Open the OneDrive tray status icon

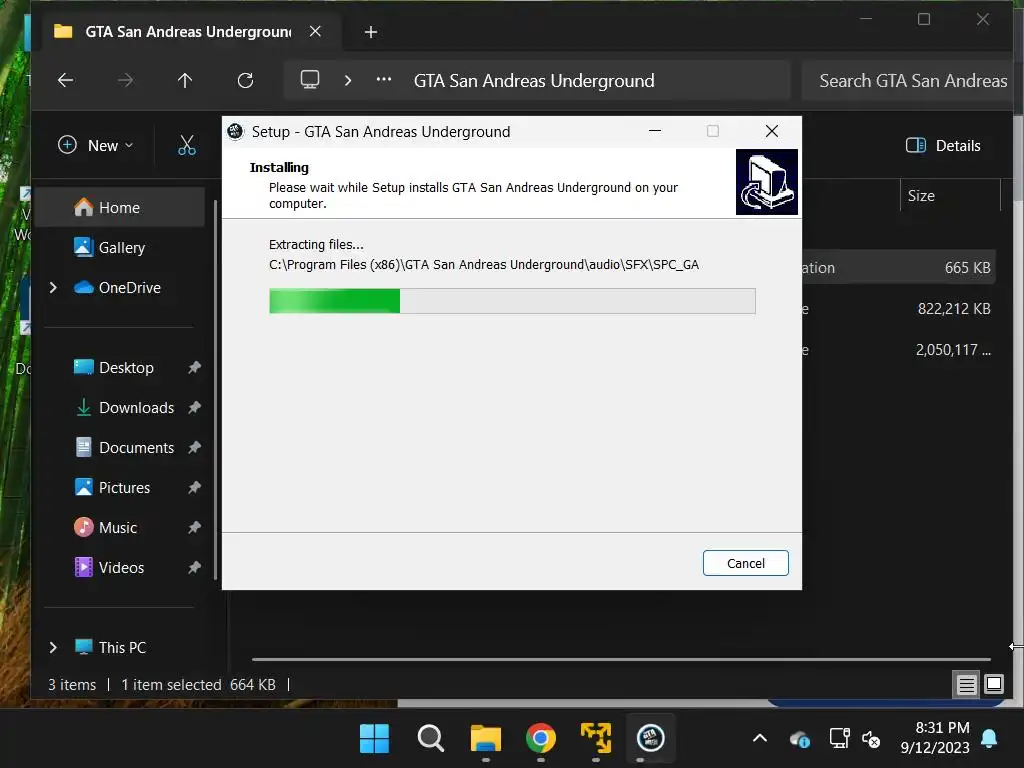[799, 739]
